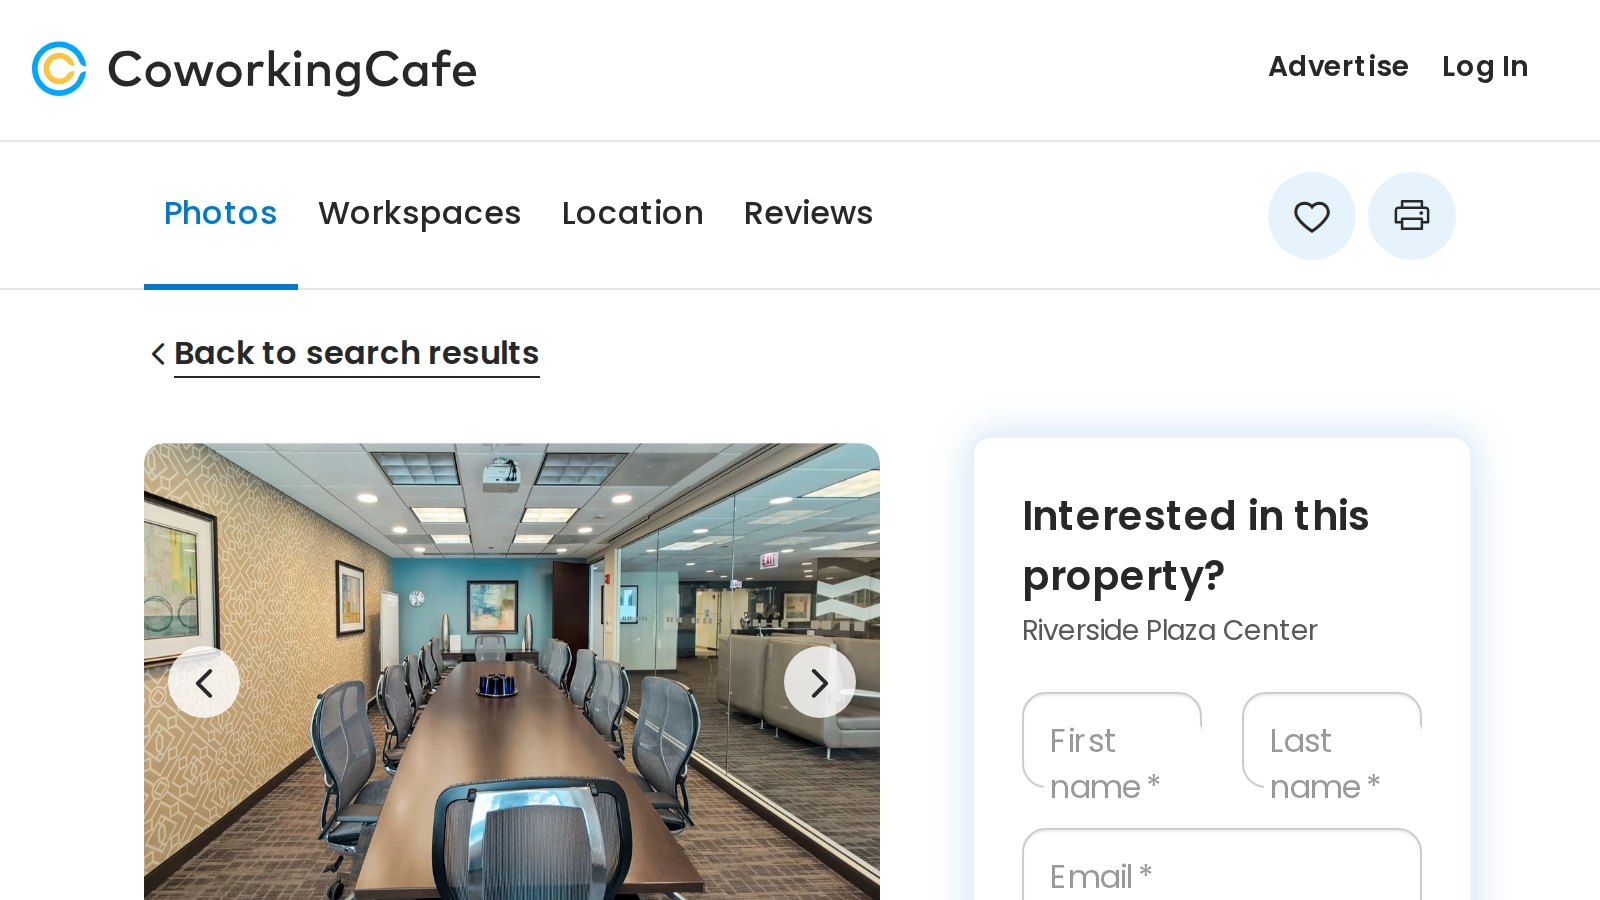
Task: Show the next photo with right arrow
Action: pos(819,683)
